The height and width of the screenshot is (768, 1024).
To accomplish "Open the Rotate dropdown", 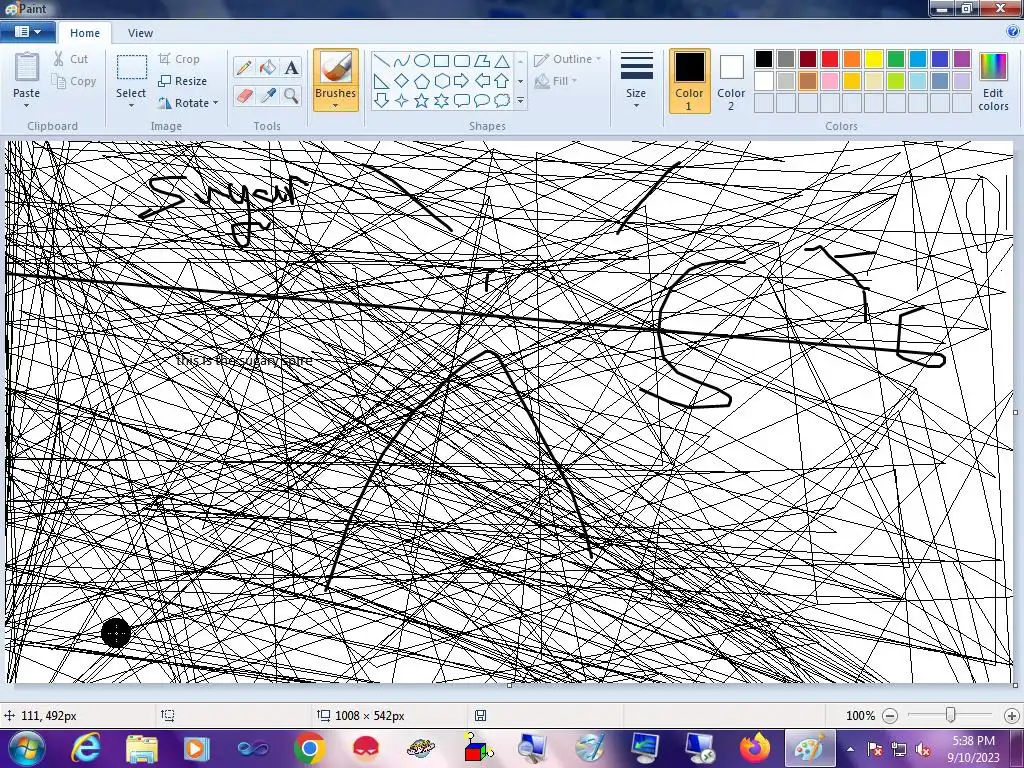I will pos(188,103).
